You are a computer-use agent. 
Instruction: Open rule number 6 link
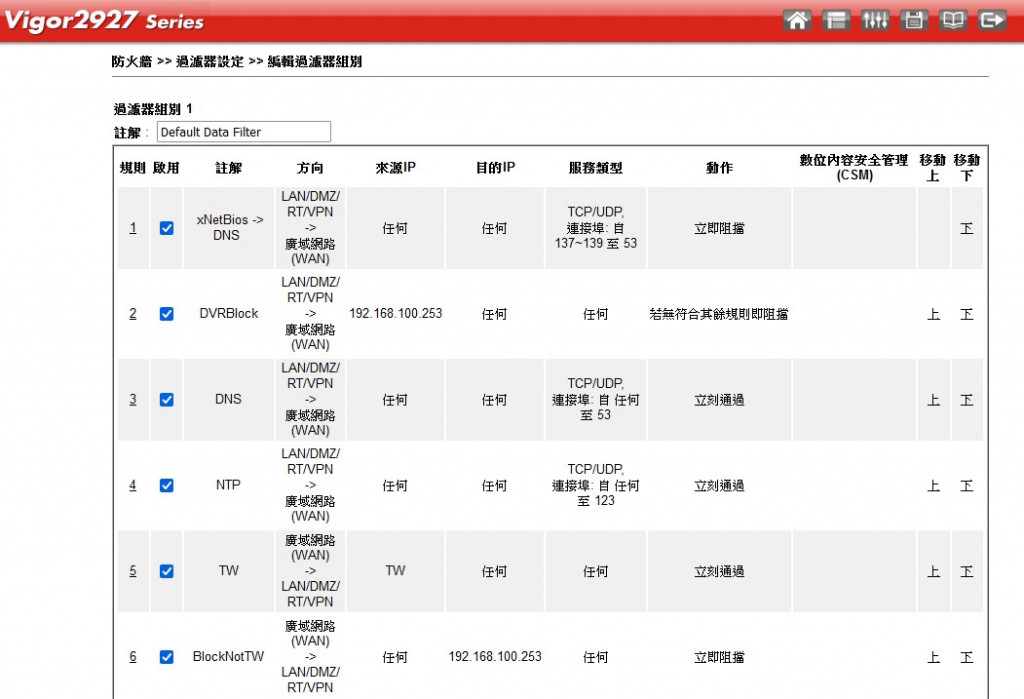(x=133, y=657)
